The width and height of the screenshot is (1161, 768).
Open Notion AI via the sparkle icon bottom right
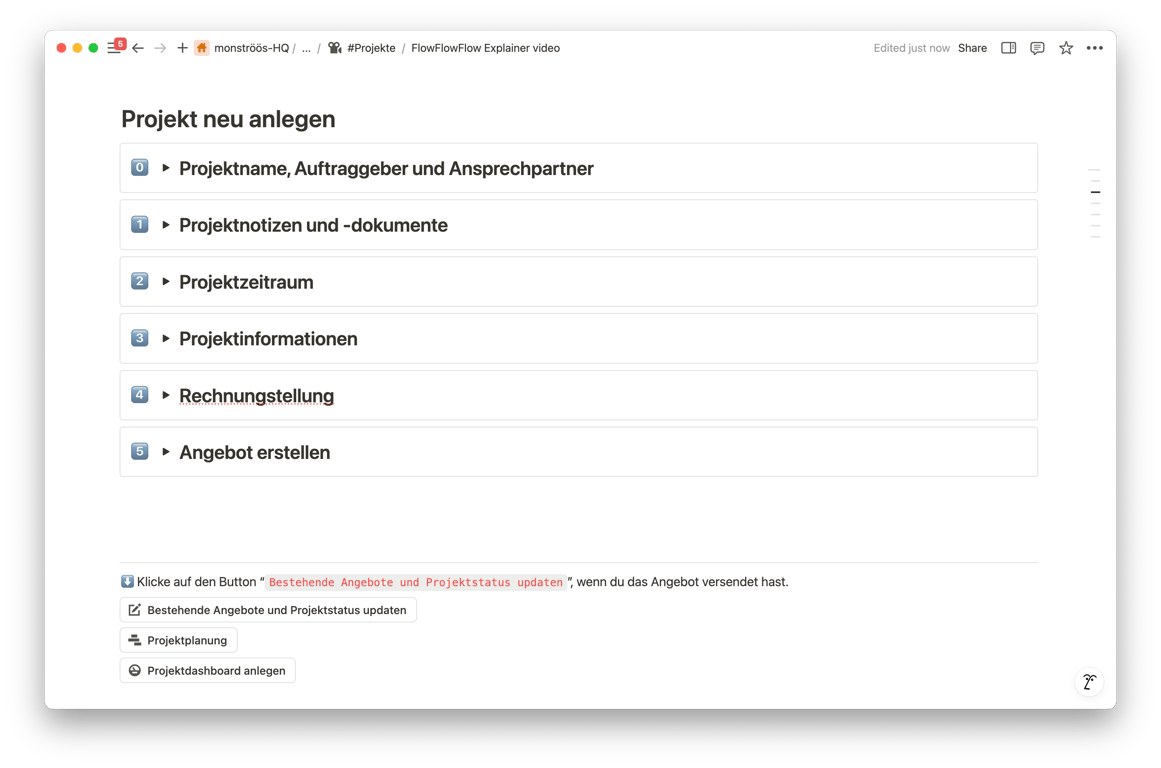point(1089,681)
